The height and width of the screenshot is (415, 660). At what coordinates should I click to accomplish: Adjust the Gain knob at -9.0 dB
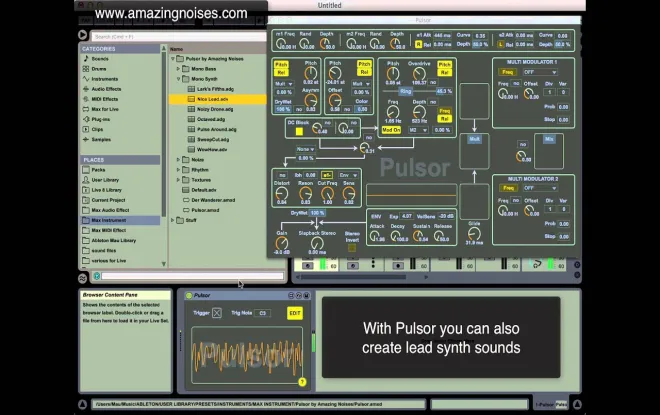click(x=282, y=243)
